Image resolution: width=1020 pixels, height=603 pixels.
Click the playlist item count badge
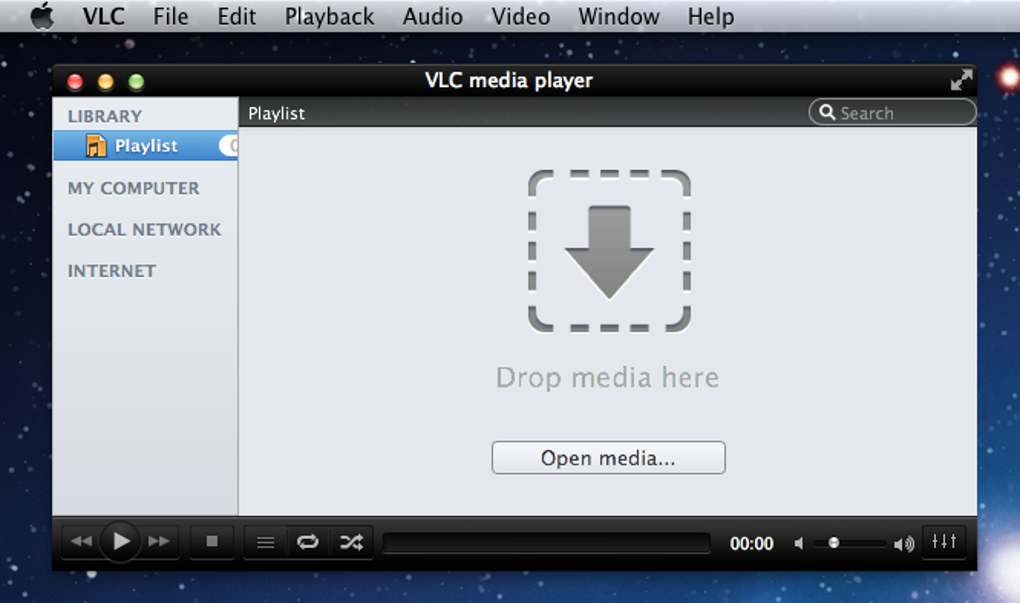pyautogui.click(x=229, y=146)
